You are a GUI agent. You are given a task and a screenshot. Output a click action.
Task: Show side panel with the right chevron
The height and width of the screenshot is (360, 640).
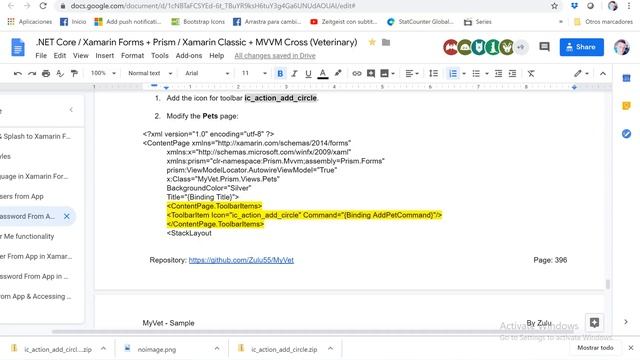pos(626,322)
